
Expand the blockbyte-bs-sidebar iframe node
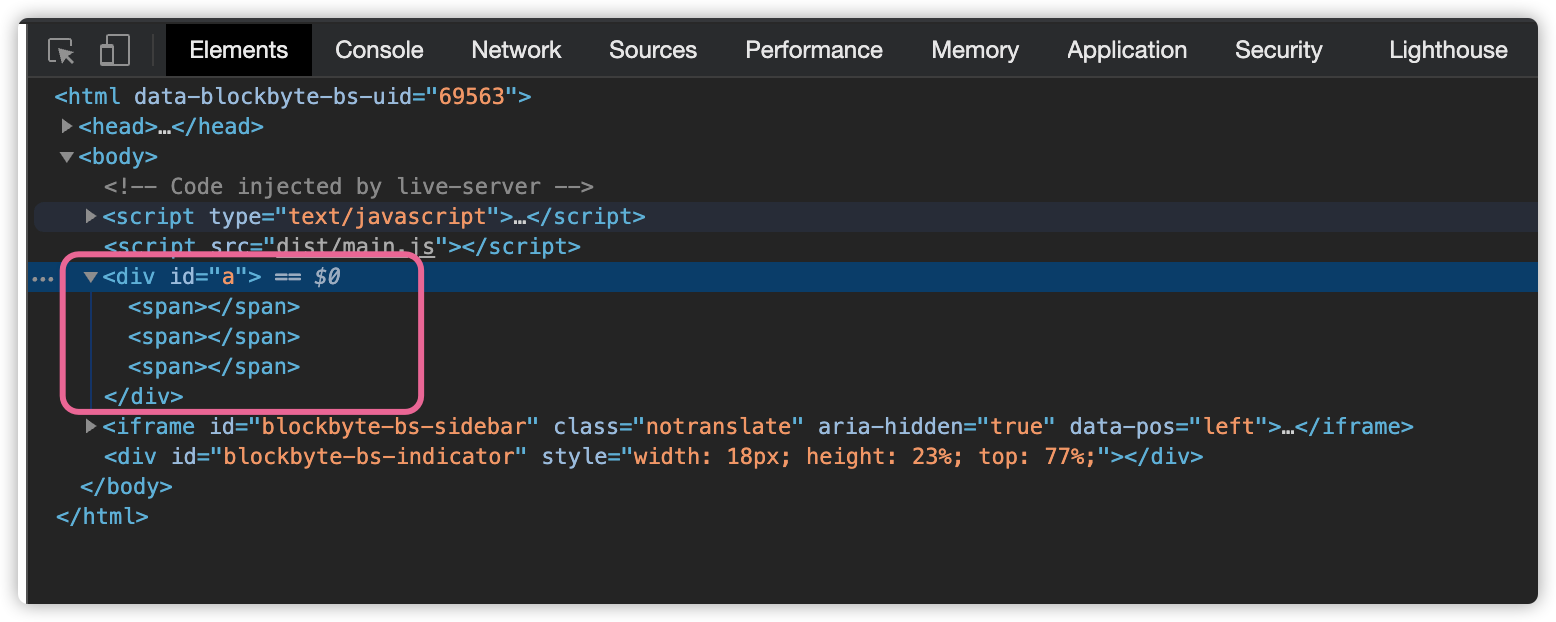[91, 426]
